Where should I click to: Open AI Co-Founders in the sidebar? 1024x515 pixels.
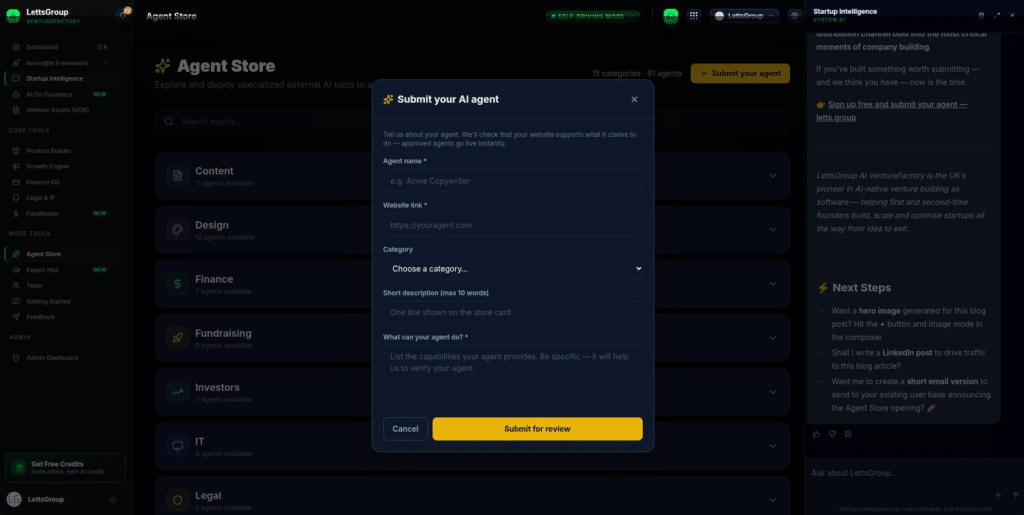point(61,94)
